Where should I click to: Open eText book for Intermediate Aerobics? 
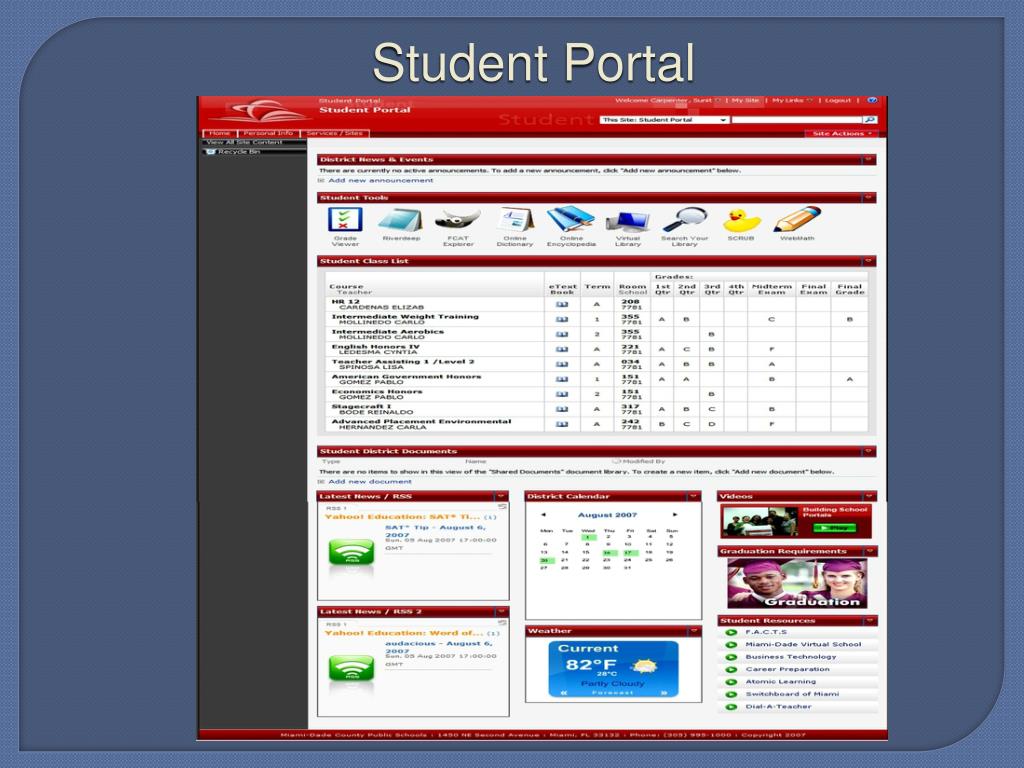[x=562, y=334]
